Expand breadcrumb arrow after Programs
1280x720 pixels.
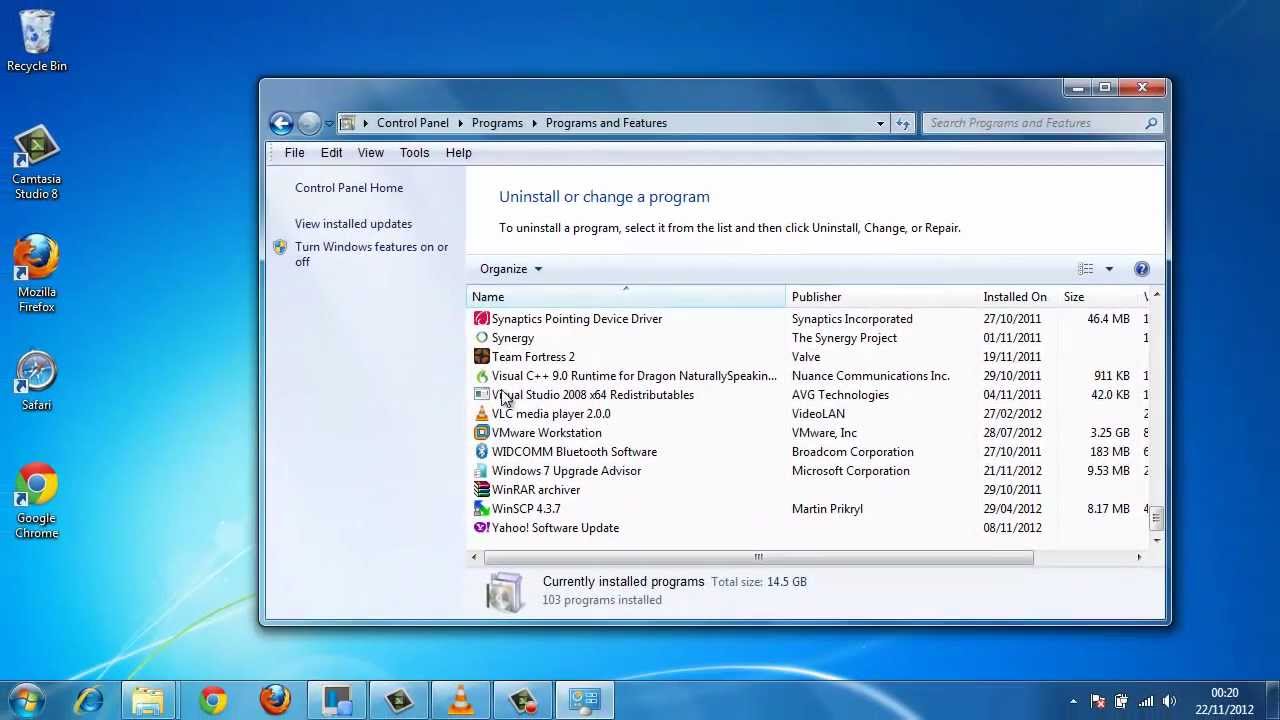click(534, 123)
